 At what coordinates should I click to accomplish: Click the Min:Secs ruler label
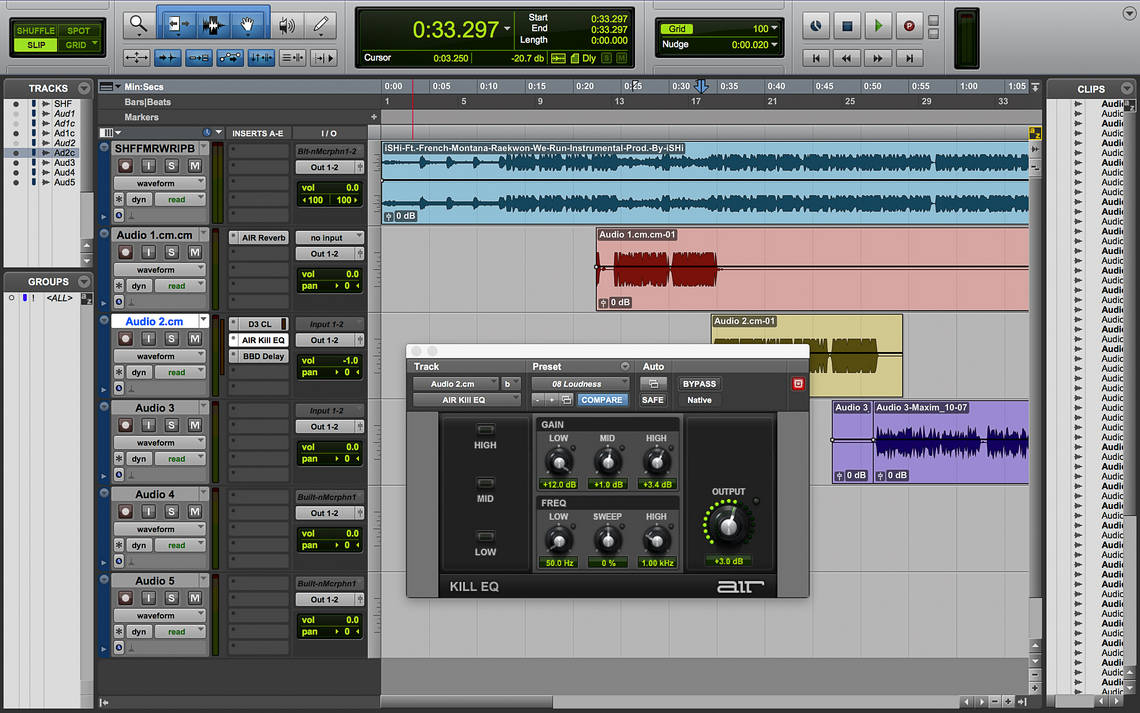[143, 86]
